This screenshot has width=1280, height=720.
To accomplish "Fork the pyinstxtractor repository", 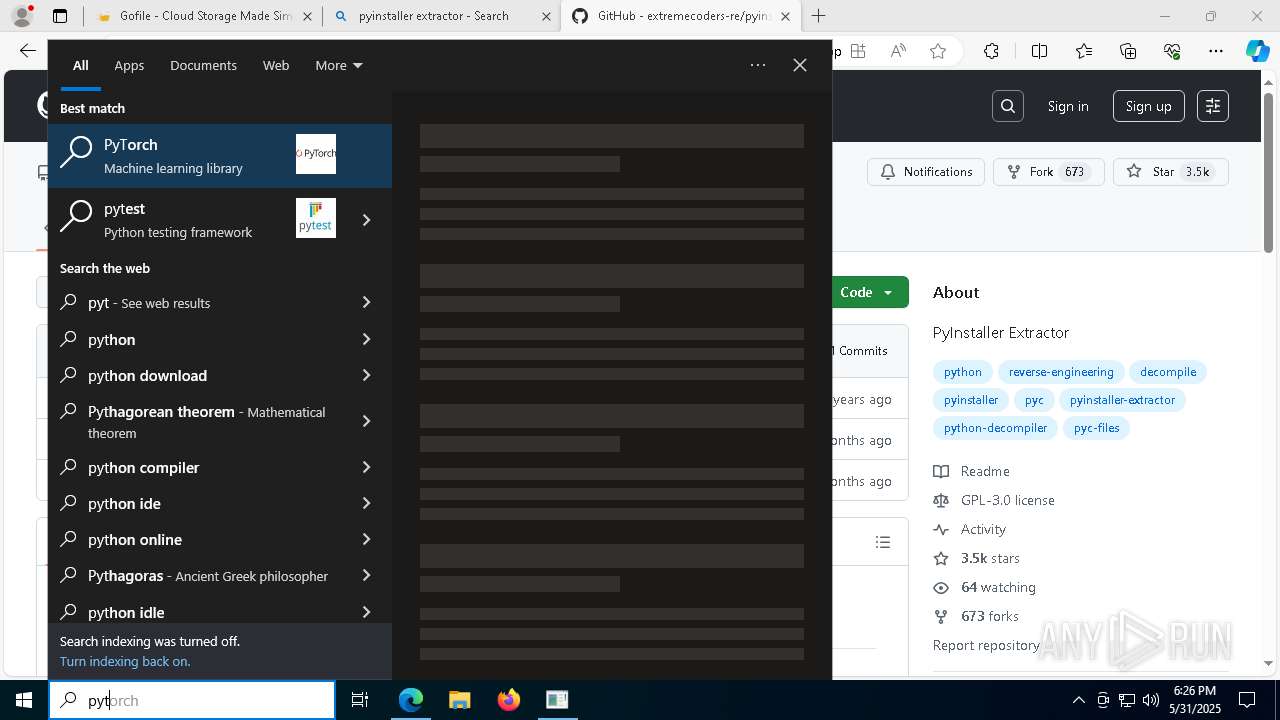I will click(x=1048, y=172).
